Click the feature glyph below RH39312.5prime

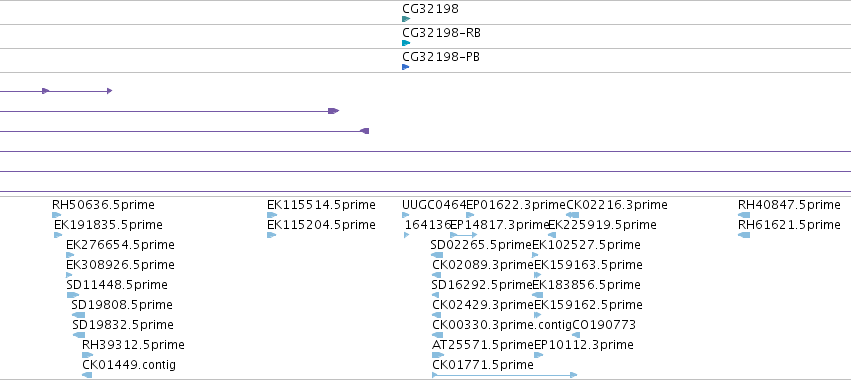(87, 355)
